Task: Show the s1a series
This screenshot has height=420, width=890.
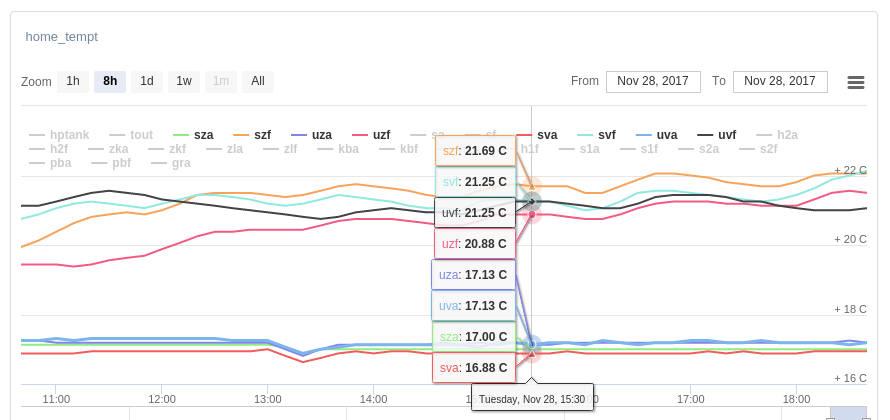Action: tap(580, 149)
